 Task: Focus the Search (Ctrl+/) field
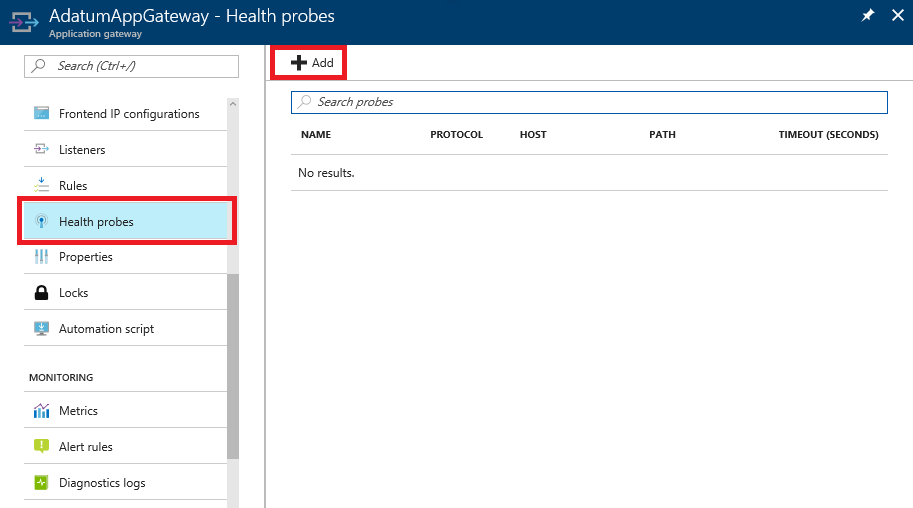pyautogui.click(x=132, y=66)
